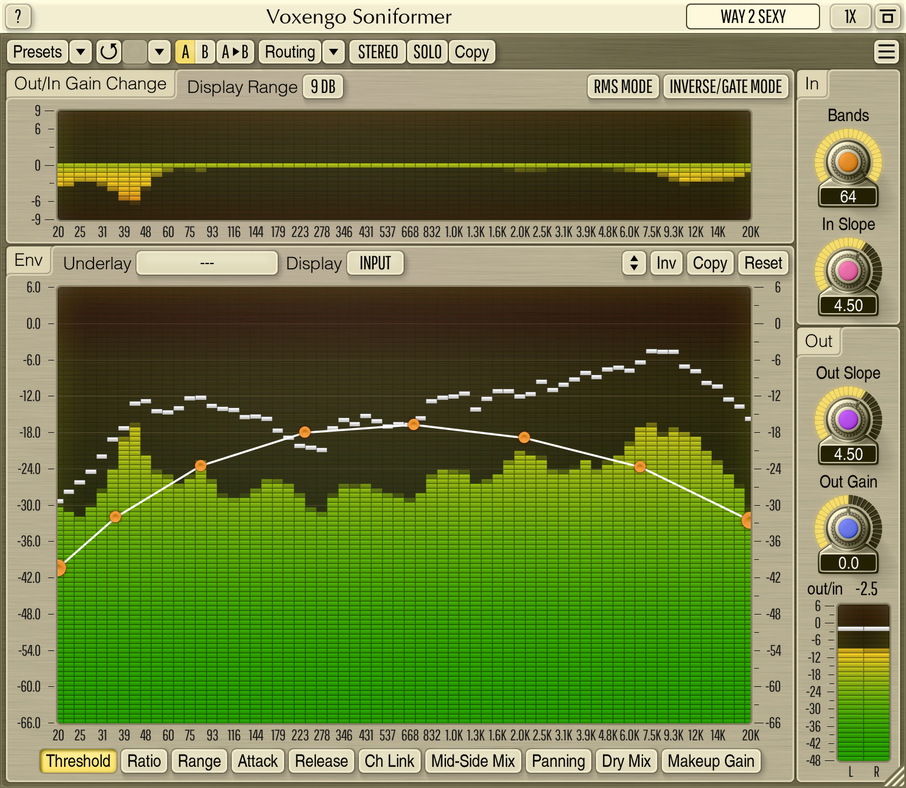The width and height of the screenshot is (906, 788).
Task: Click the 9 DB Display Range selector
Action: pos(324,87)
